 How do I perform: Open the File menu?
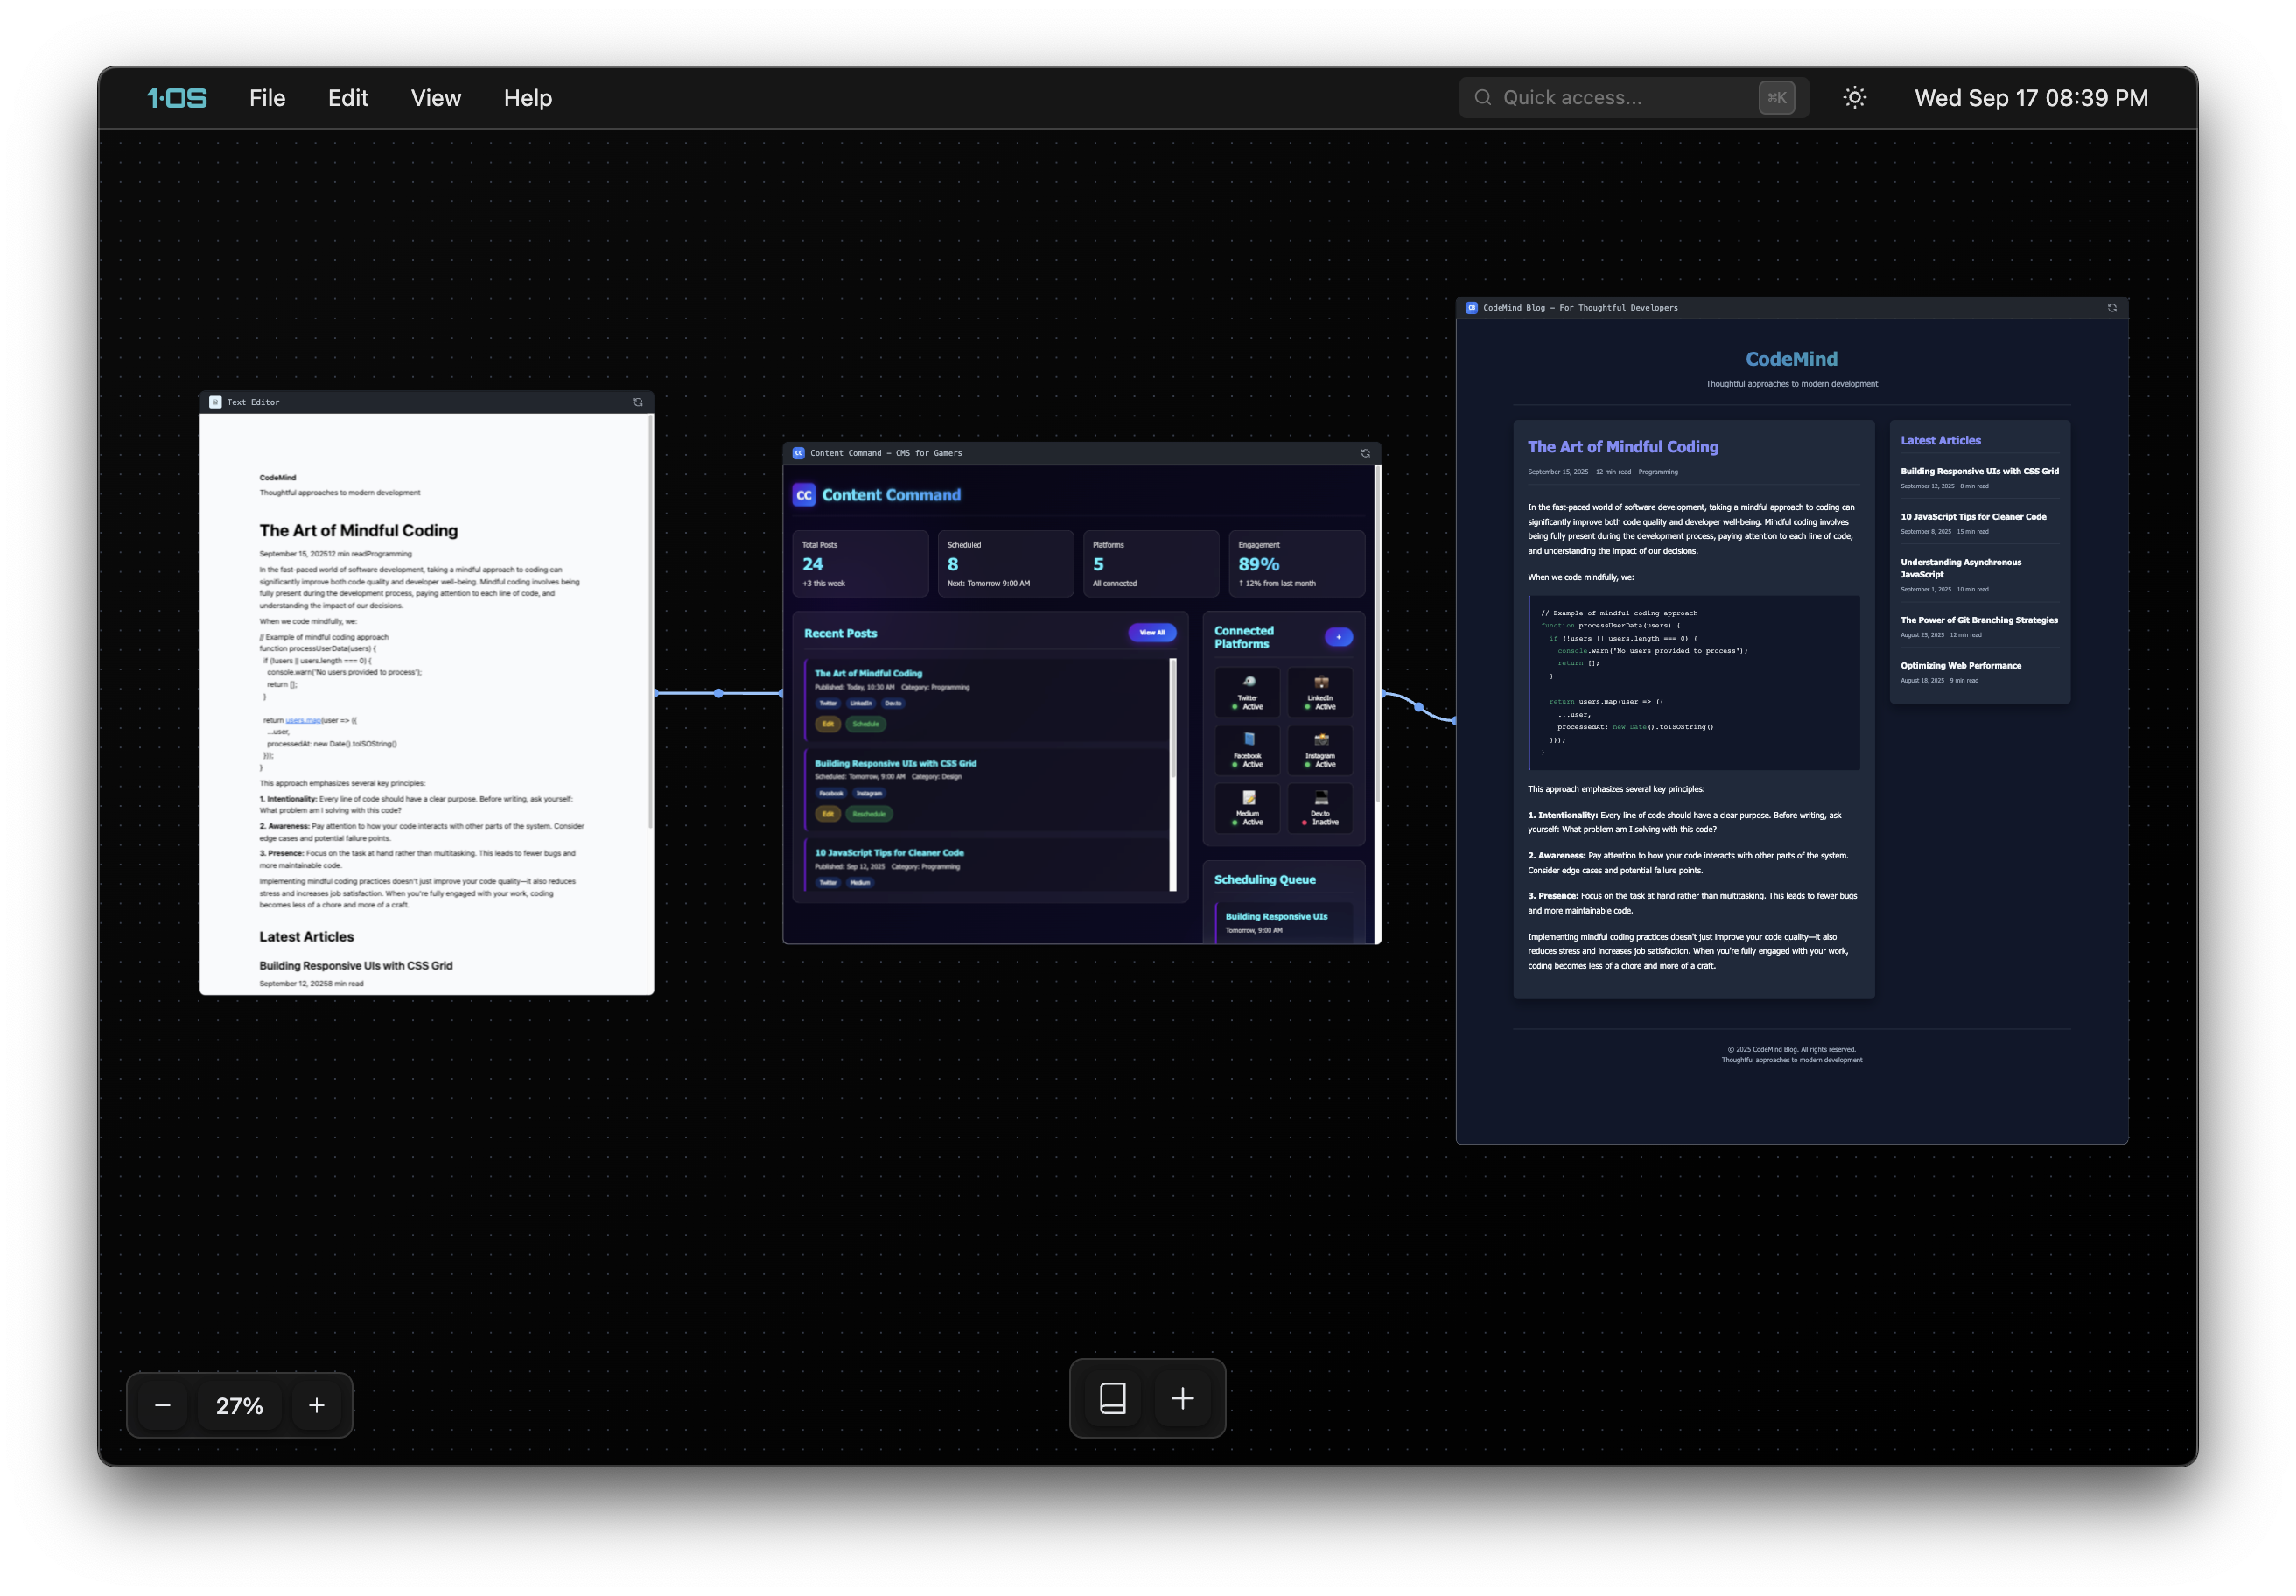(267, 98)
